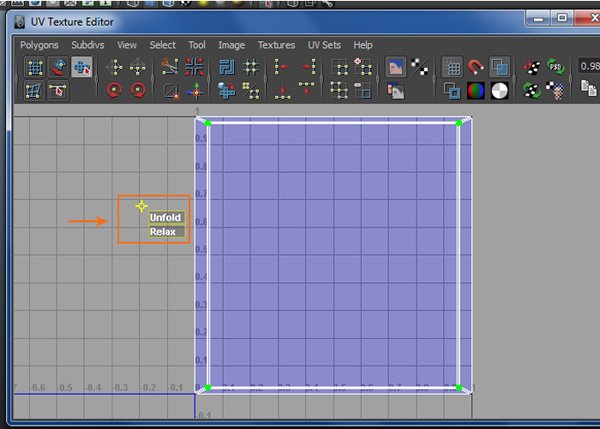Flip selected UVs in U direction
This screenshot has width=600, height=429.
pyautogui.click(x=114, y=68)
